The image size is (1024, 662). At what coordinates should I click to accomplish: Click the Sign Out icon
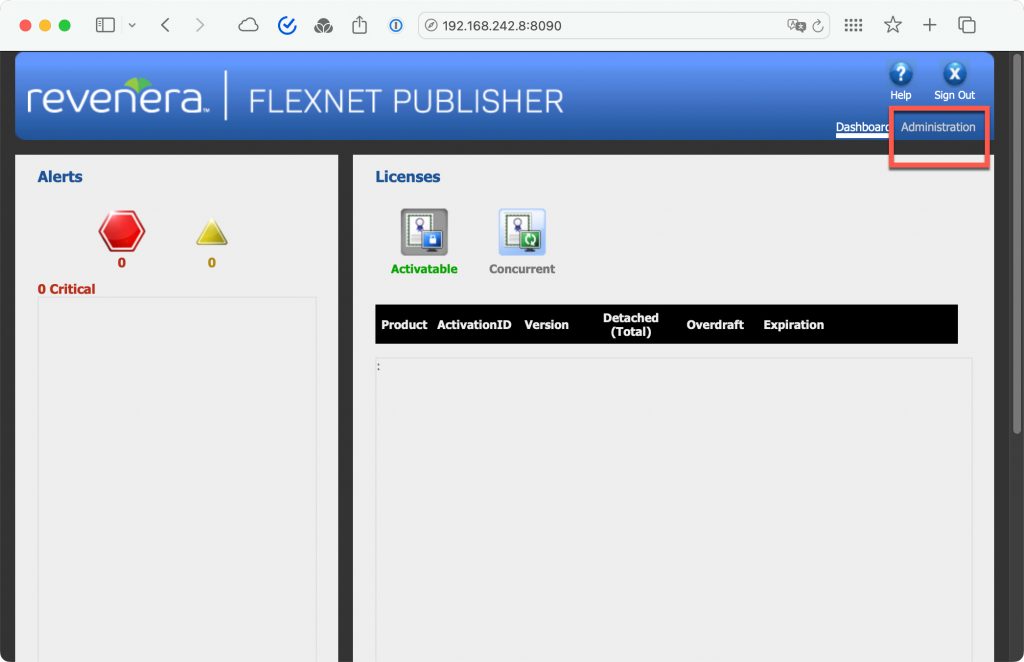pyautogui.click(x=954, y=75)
